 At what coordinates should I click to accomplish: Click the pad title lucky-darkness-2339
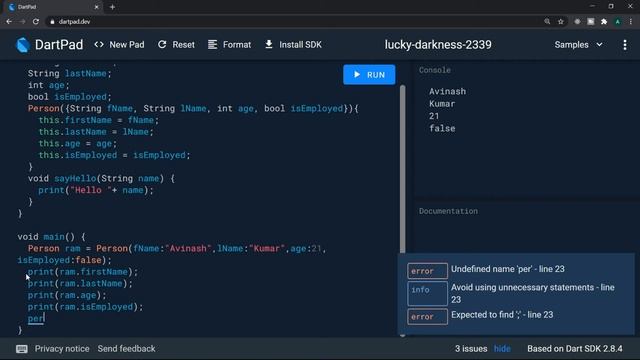click(x=438, y=45)
